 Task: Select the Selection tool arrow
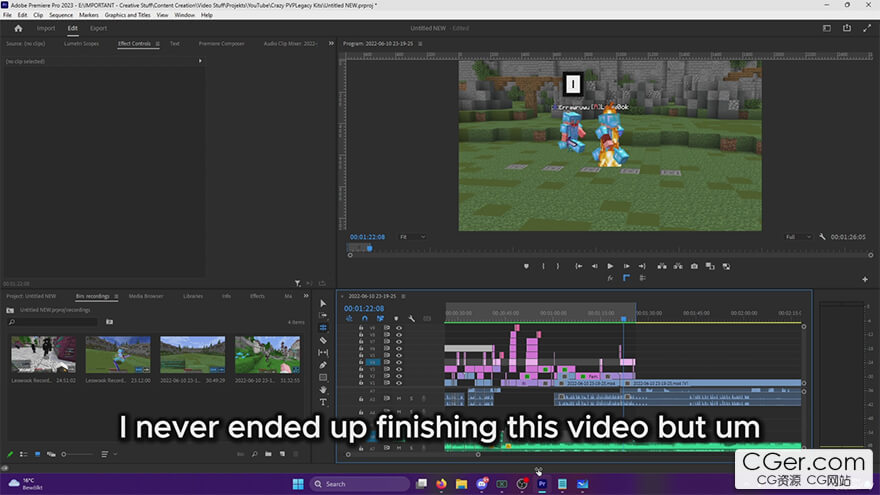pyautogui.click(x=323, y=304)
